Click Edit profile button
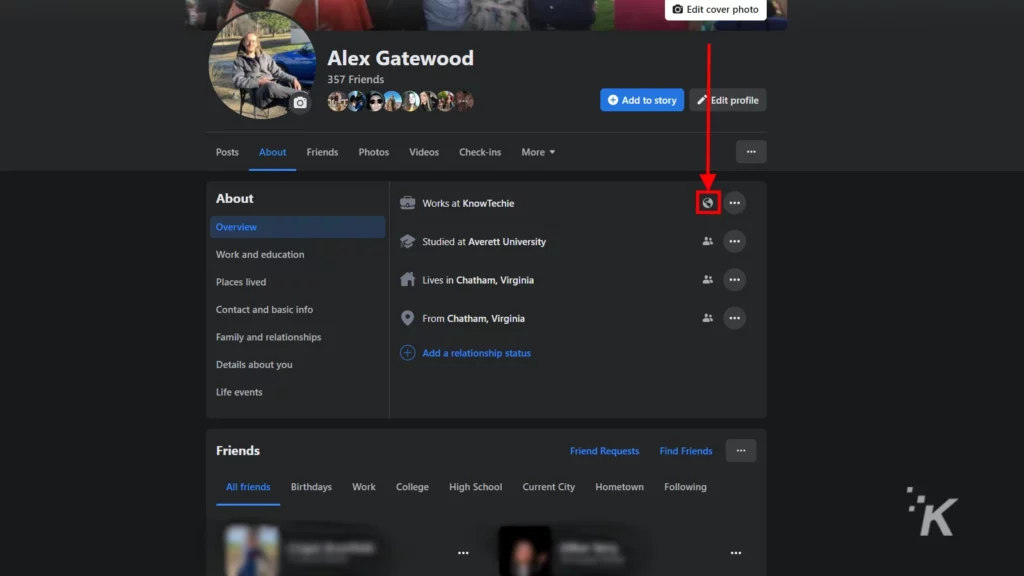Viewport: 1024px width, 576px height. (728, 100)
